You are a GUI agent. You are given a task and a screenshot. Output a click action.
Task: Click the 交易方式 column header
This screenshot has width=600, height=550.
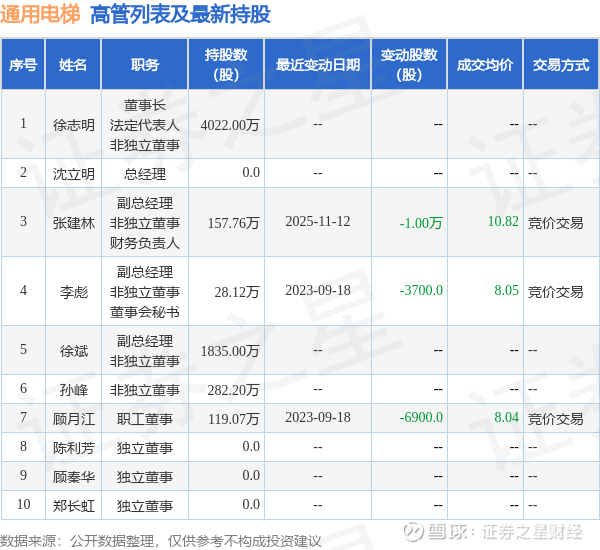561,64
